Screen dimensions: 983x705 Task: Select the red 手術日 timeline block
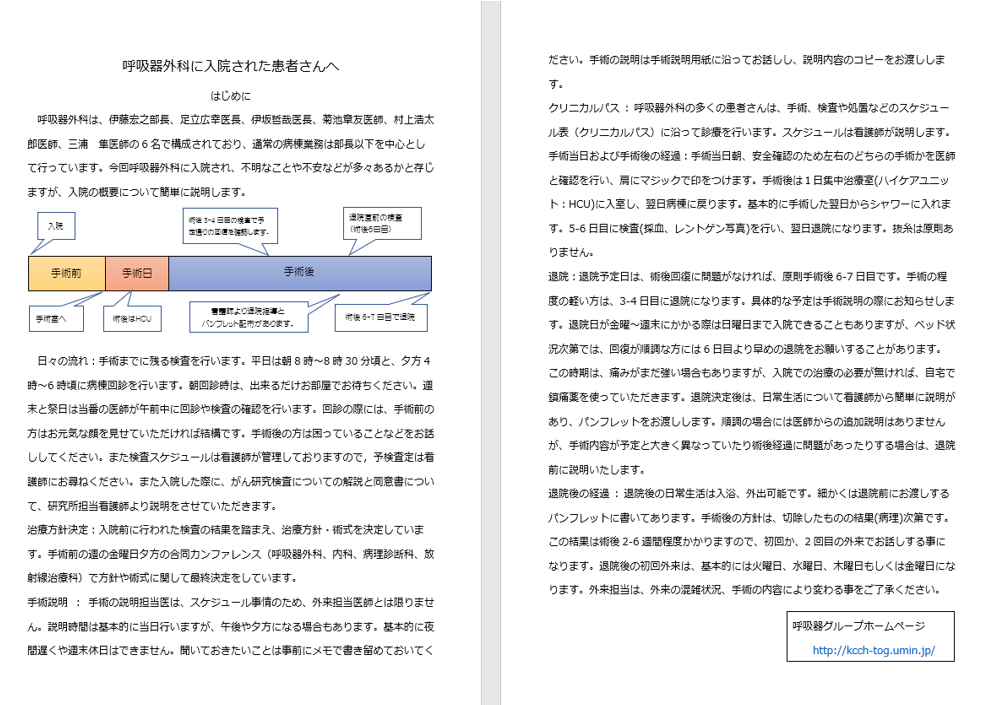tap(136, 272)
